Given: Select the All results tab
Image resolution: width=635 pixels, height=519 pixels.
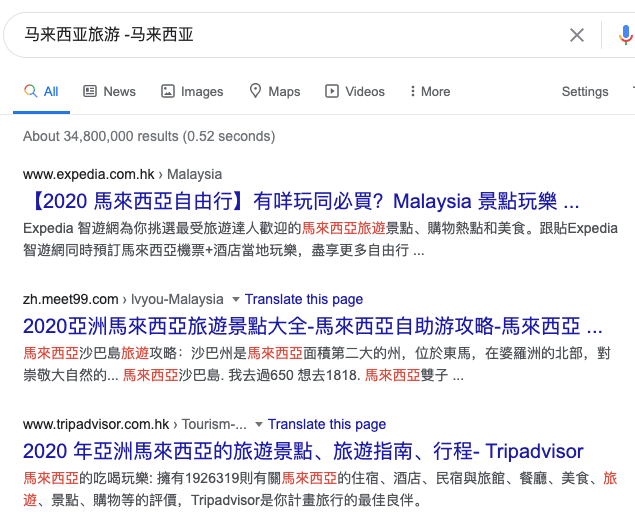Looking at the screenshot, I should click(41, 91).
